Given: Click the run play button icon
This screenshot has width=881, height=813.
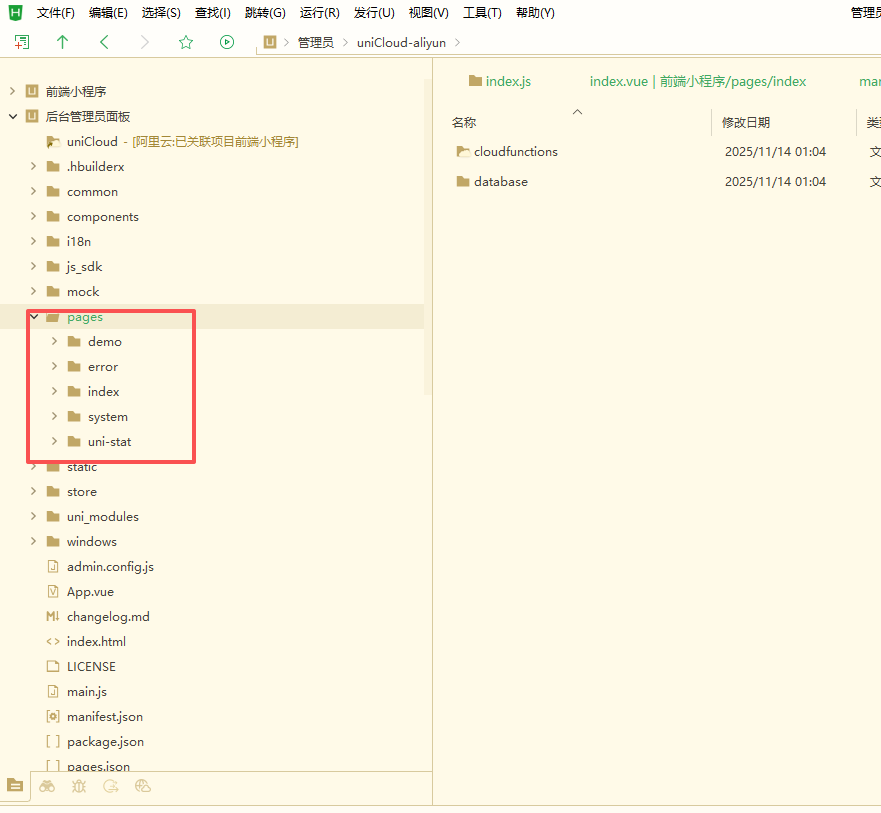Looking at the screenshot, I should (227, 42).
